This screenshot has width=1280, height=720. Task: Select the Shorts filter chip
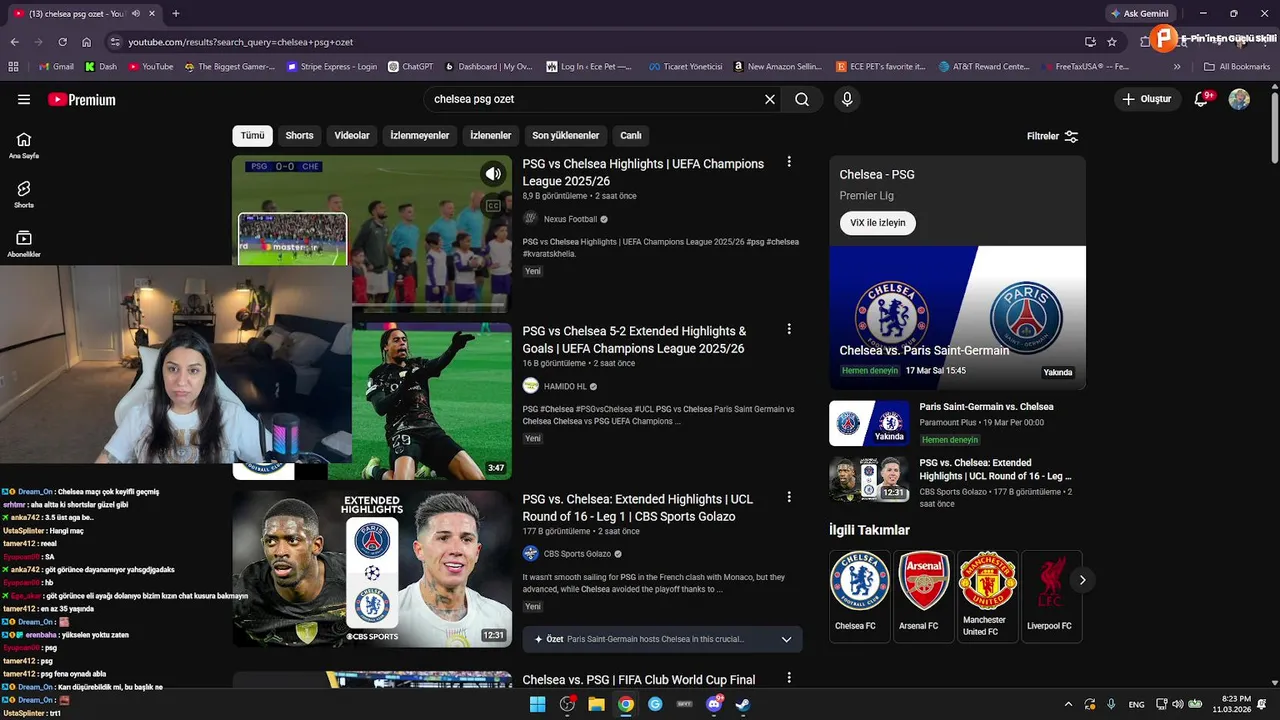click(299, 135)
